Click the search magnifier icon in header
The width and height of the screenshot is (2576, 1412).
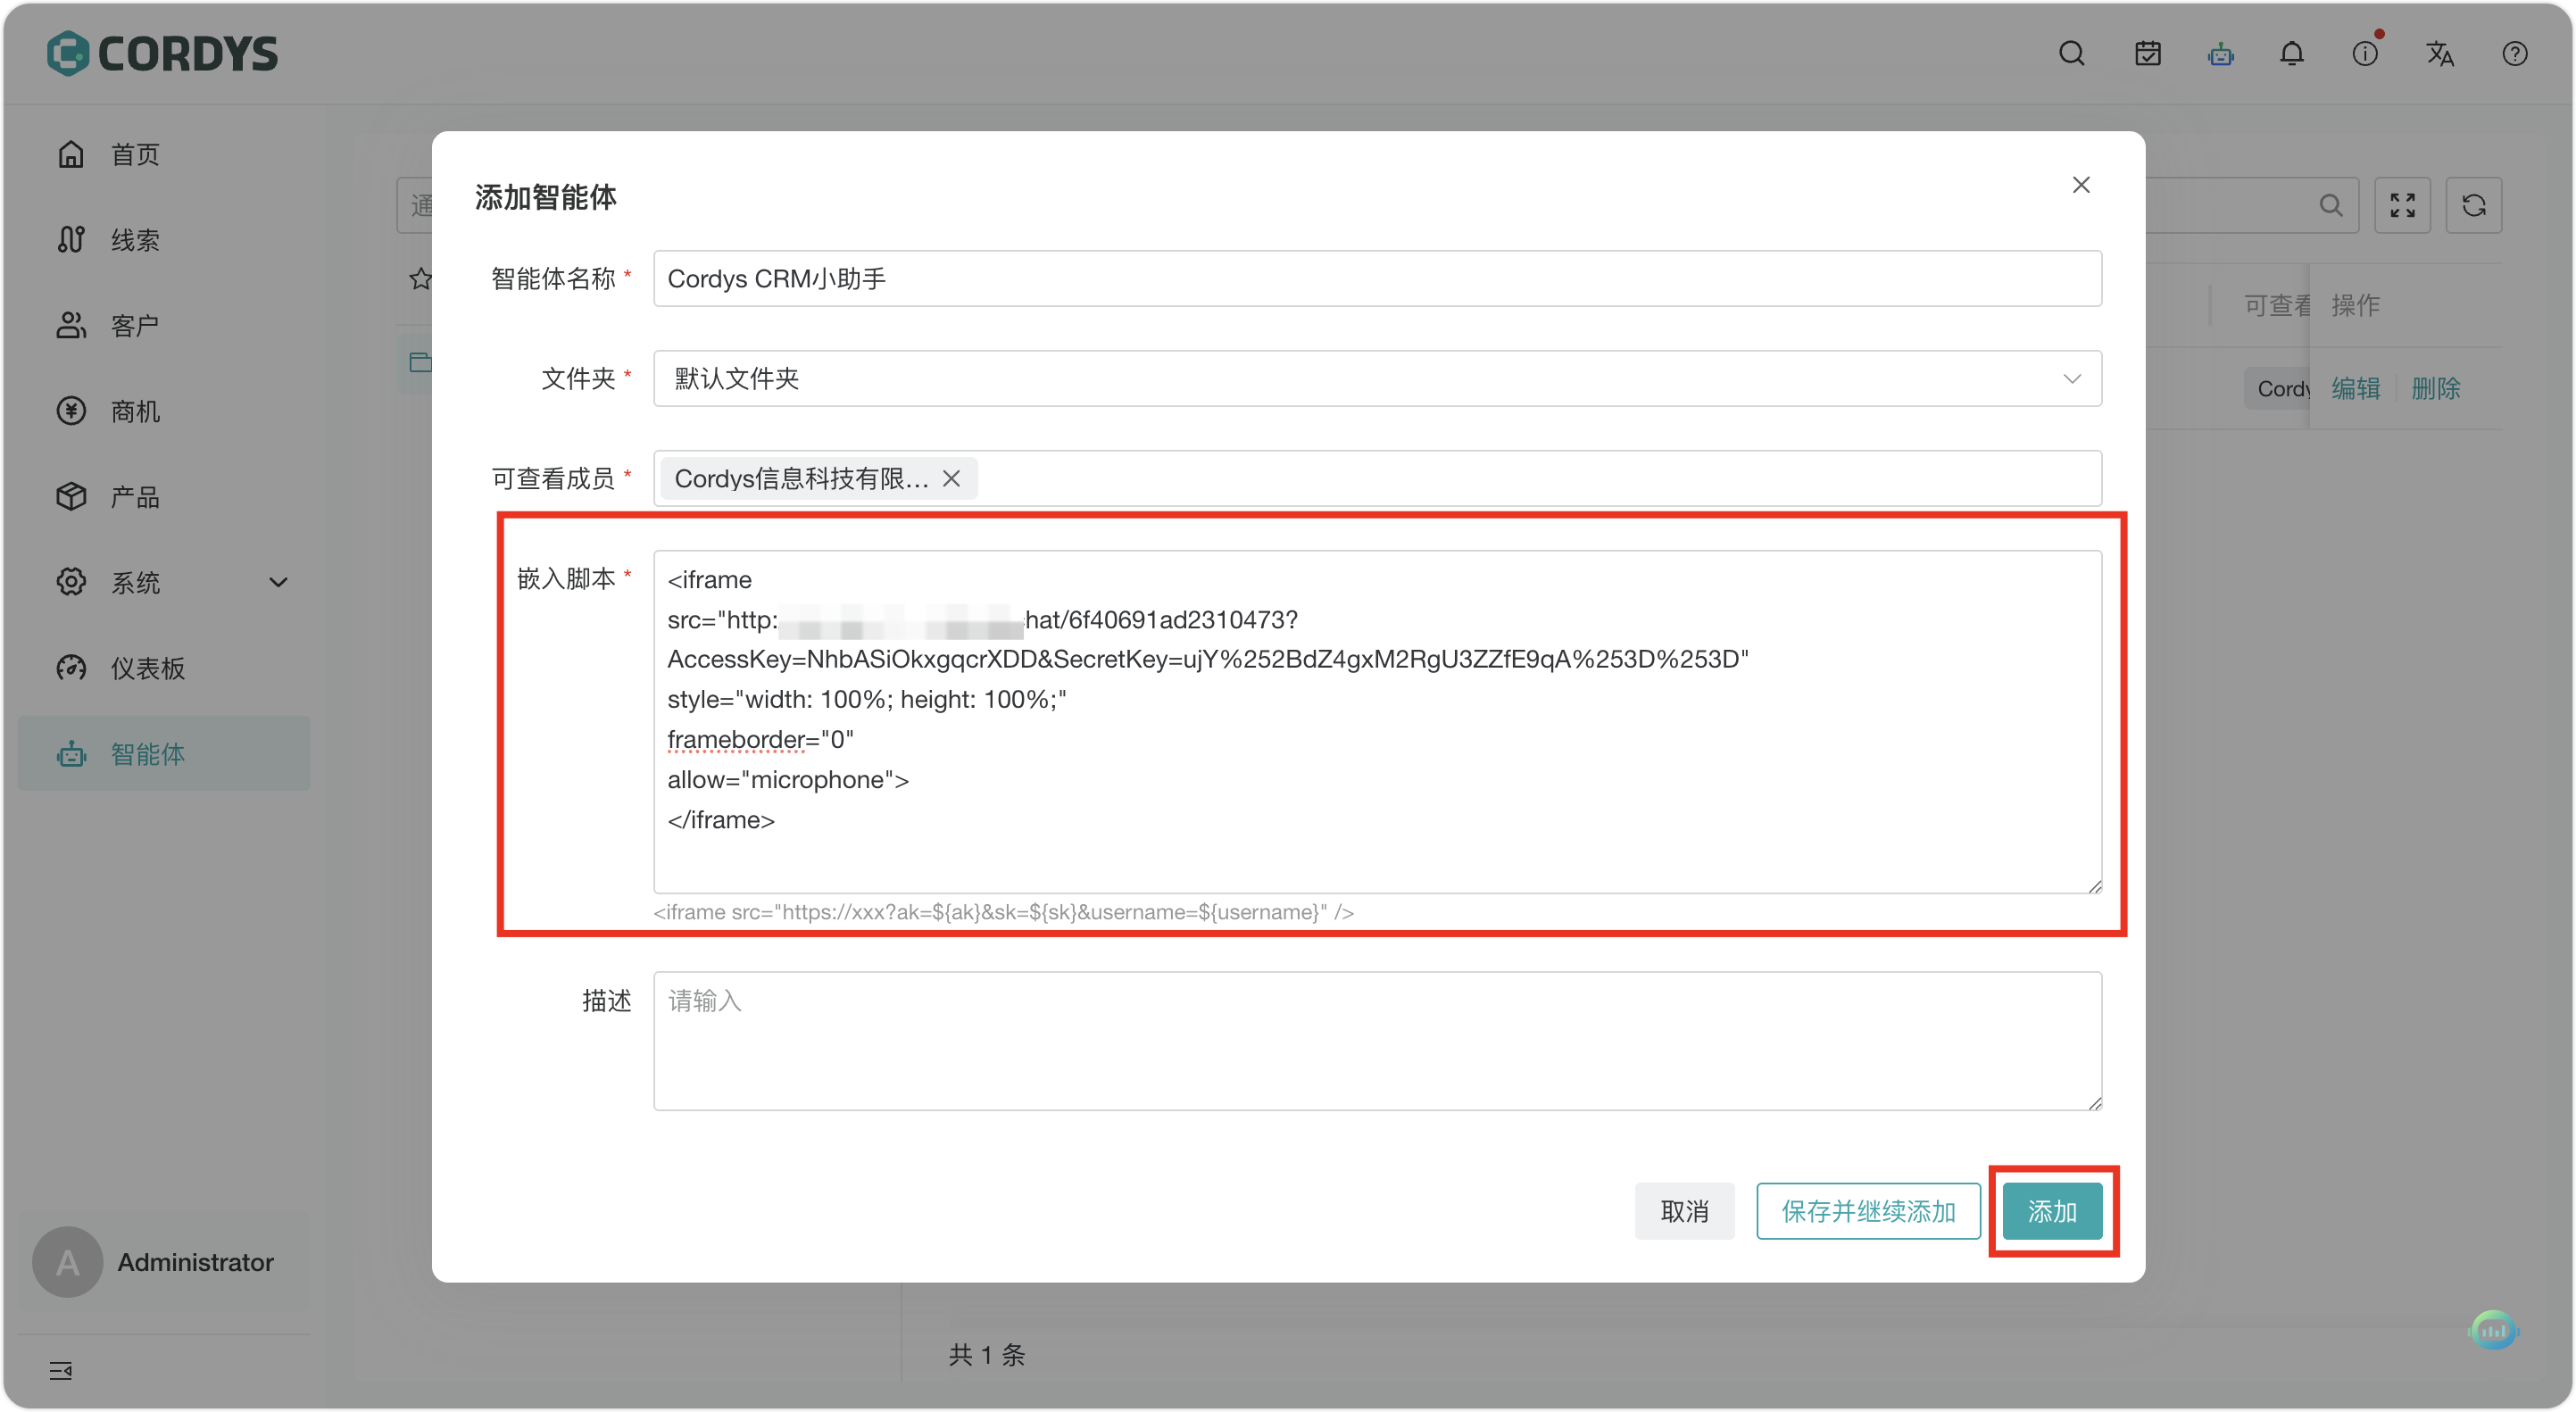point(2071,54)
